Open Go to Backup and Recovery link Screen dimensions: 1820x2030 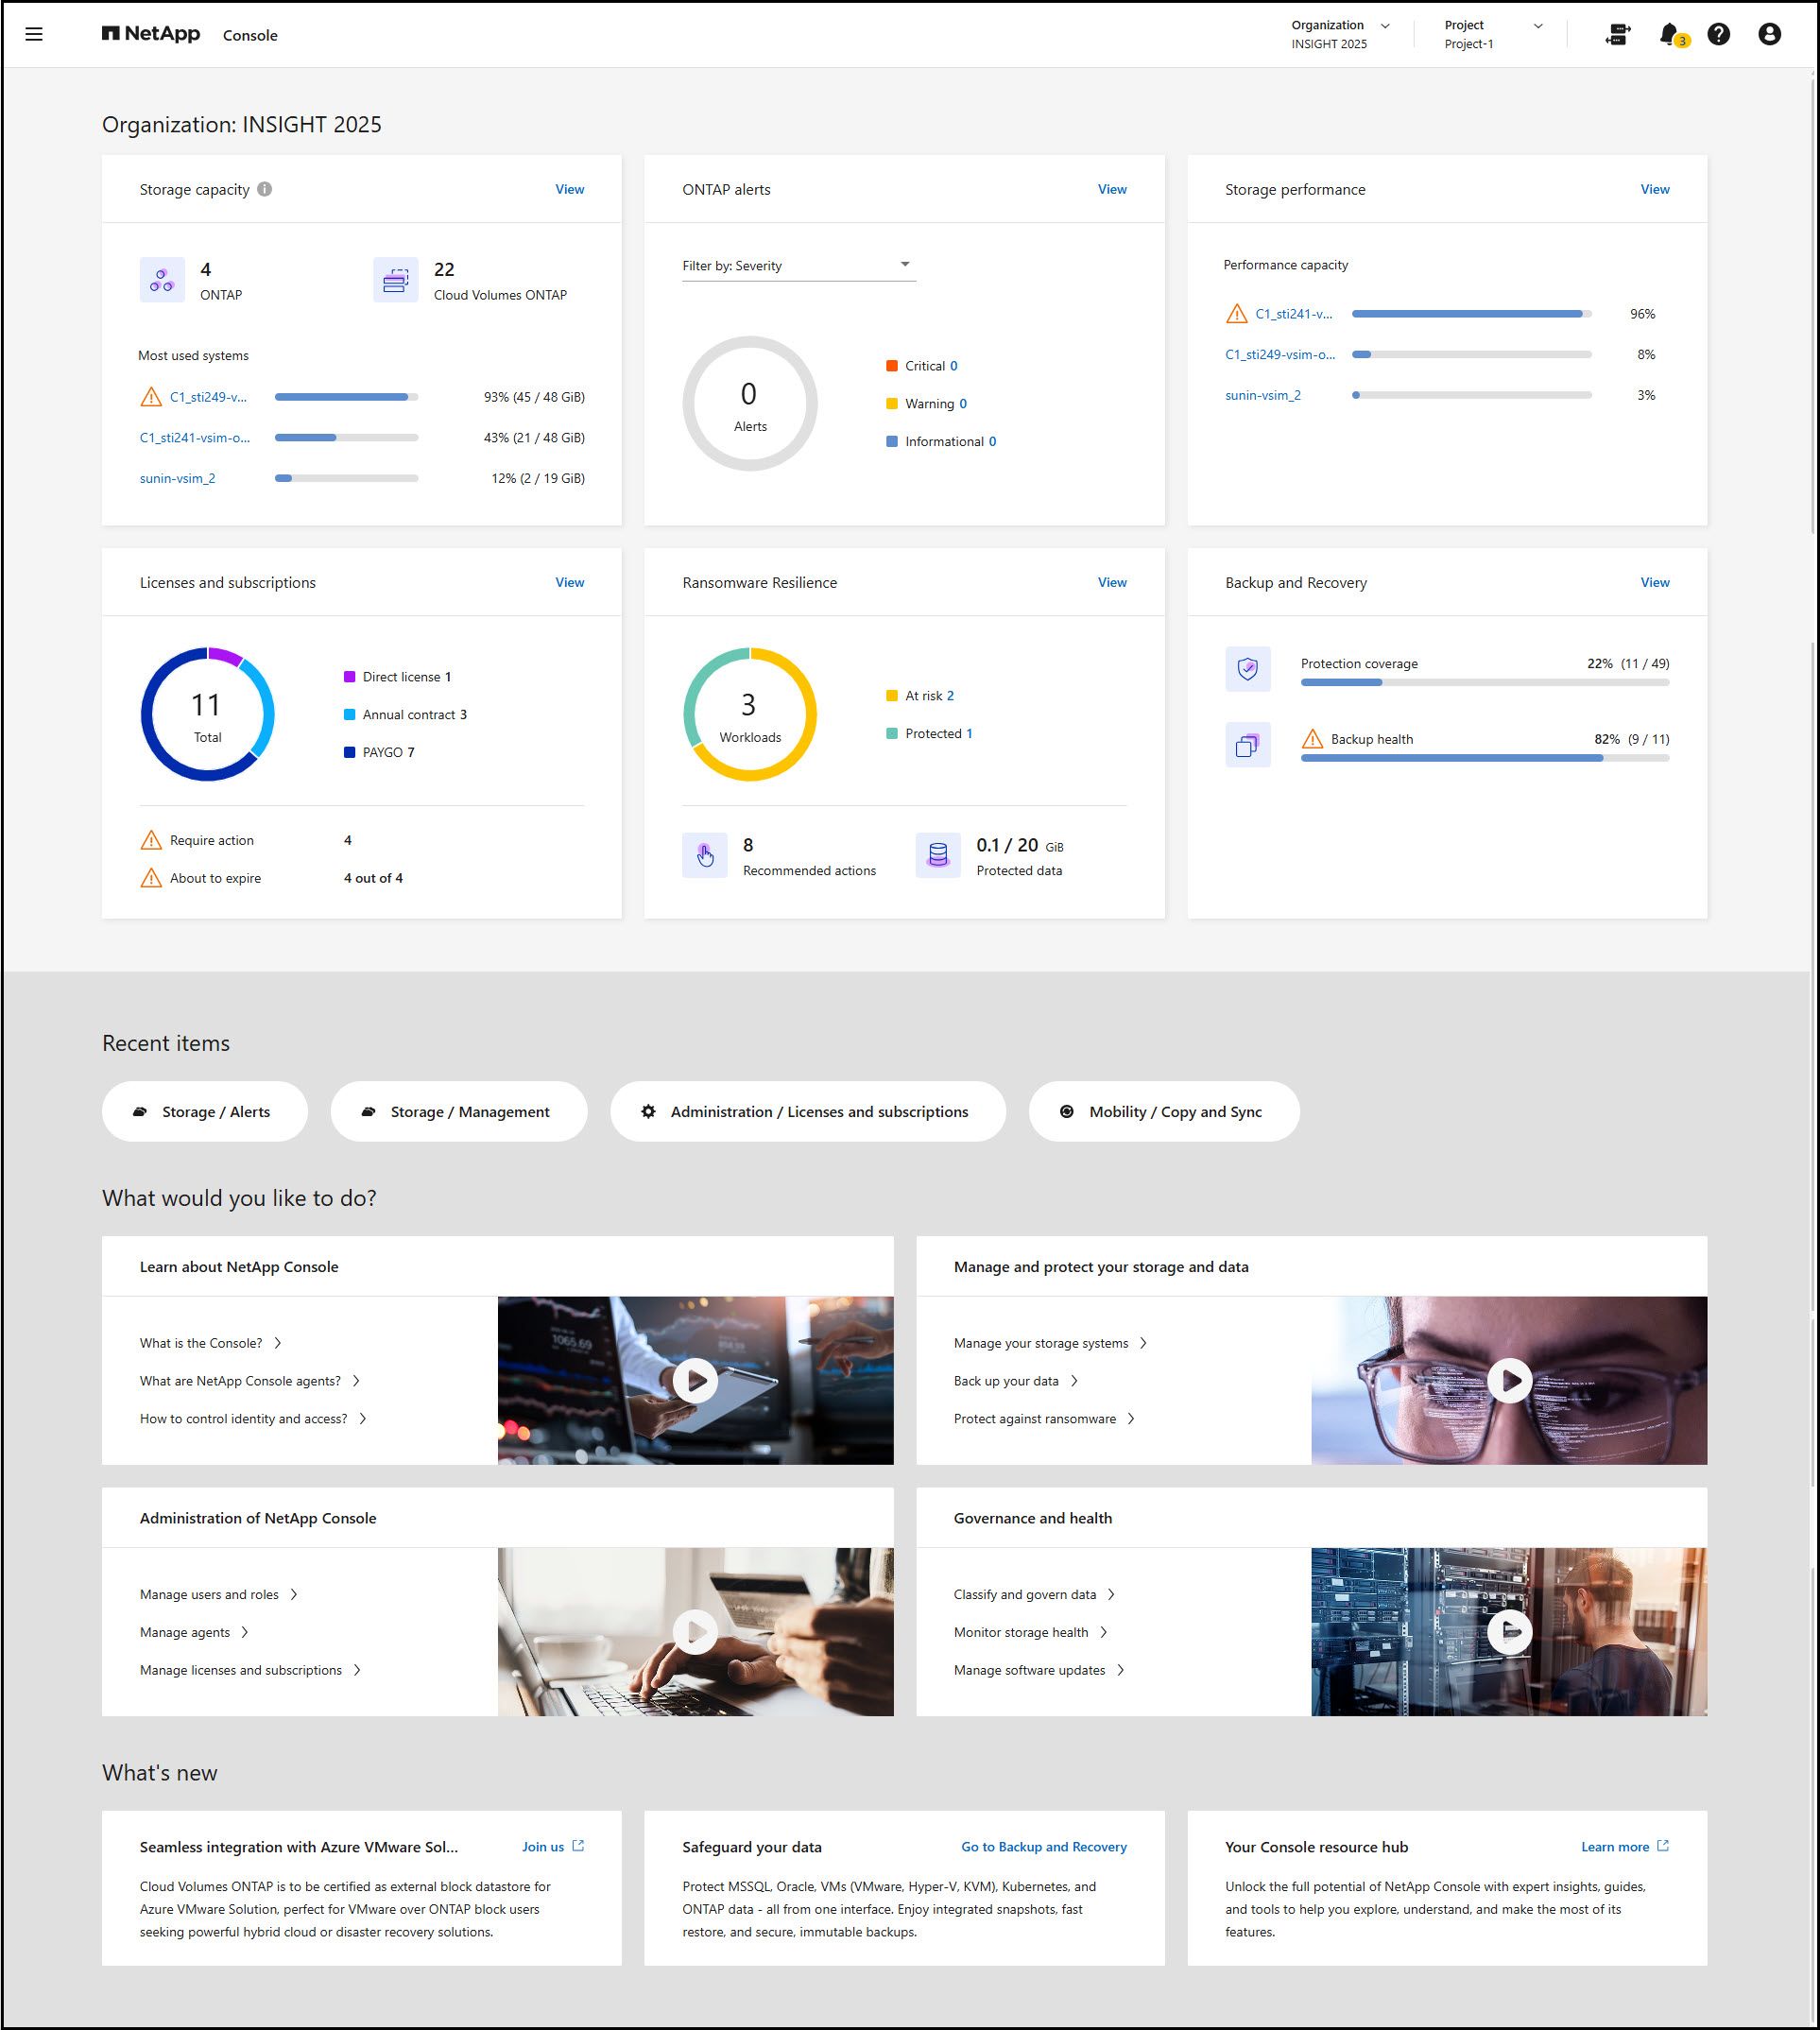[x=1044, y=1846]
